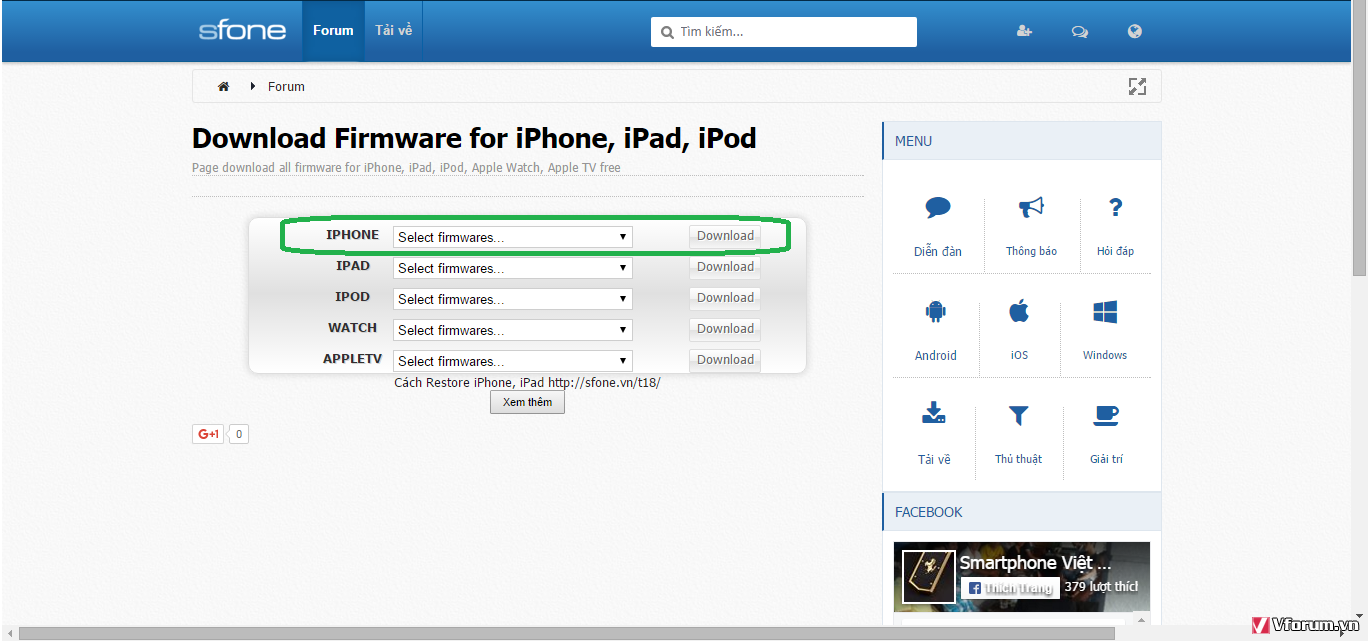
Task: Open Diễn đàn speech bubble icon
Action: (938, 208)
